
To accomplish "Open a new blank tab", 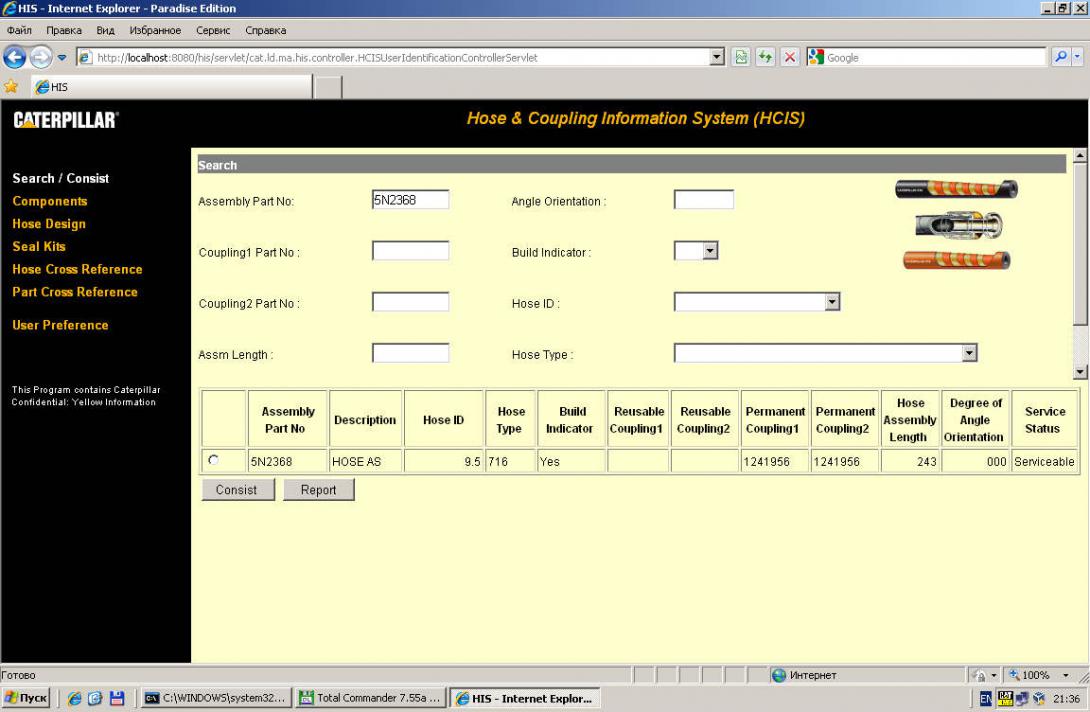I will pyautogui.click(x=328, y=88).
